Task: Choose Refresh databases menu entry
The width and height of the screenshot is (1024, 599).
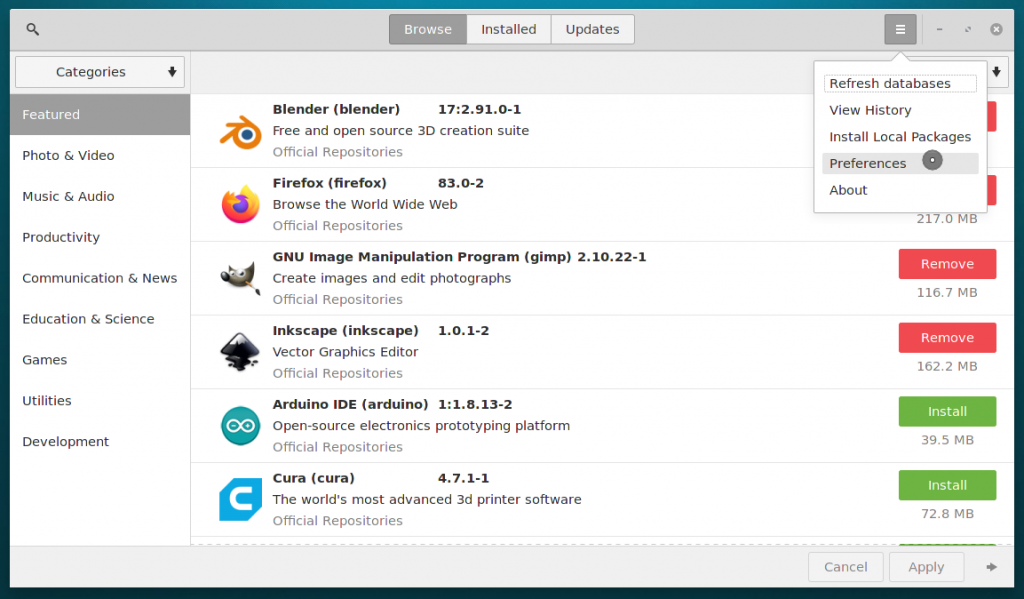Action: pos(890,84)
